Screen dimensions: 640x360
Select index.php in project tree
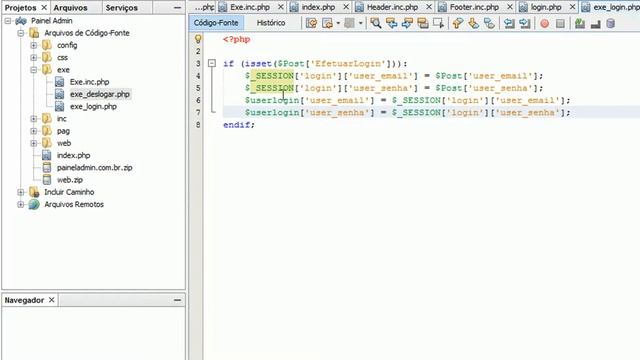point(73,155)
